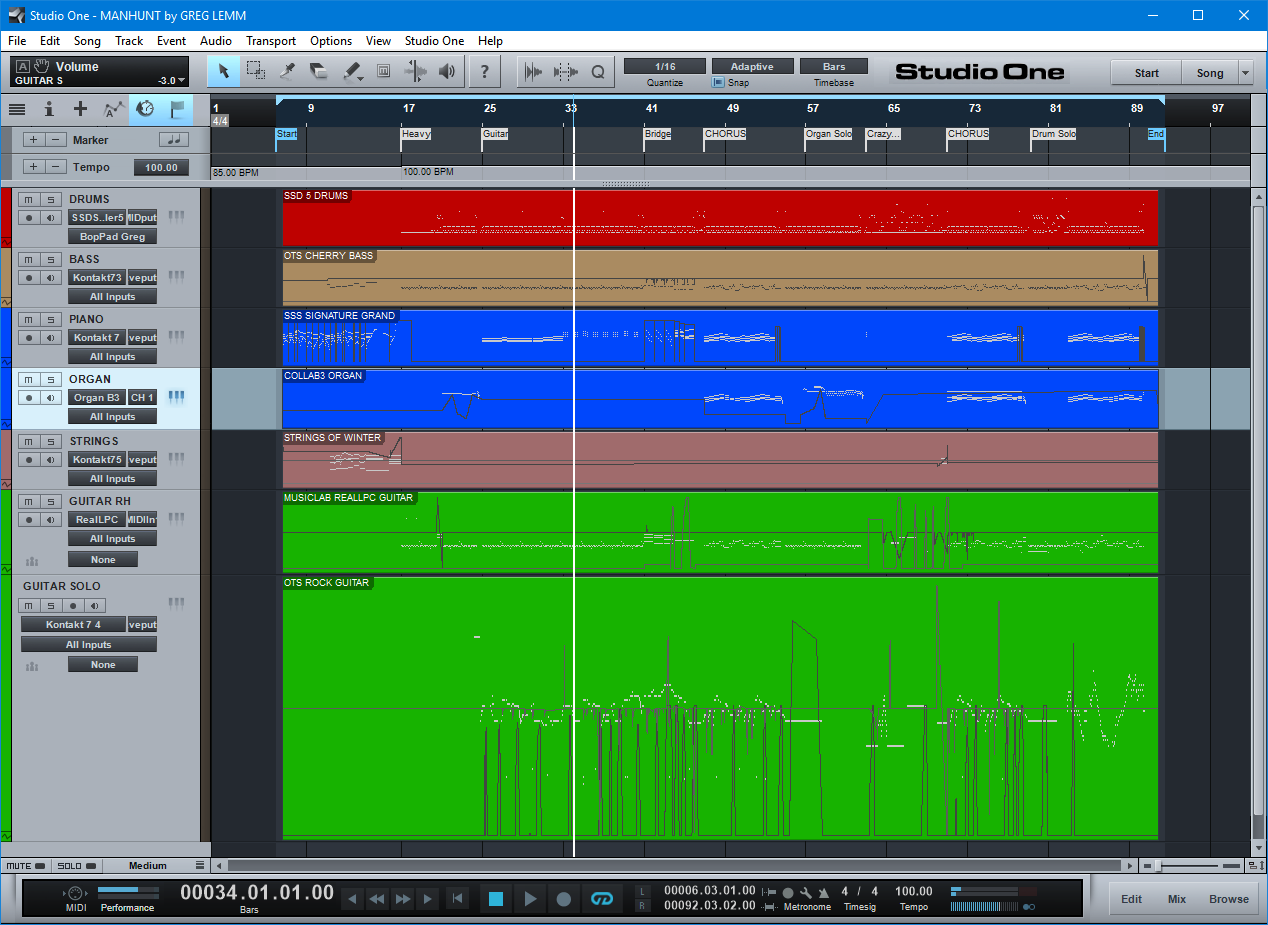Click the Rewind transport button

377,899
